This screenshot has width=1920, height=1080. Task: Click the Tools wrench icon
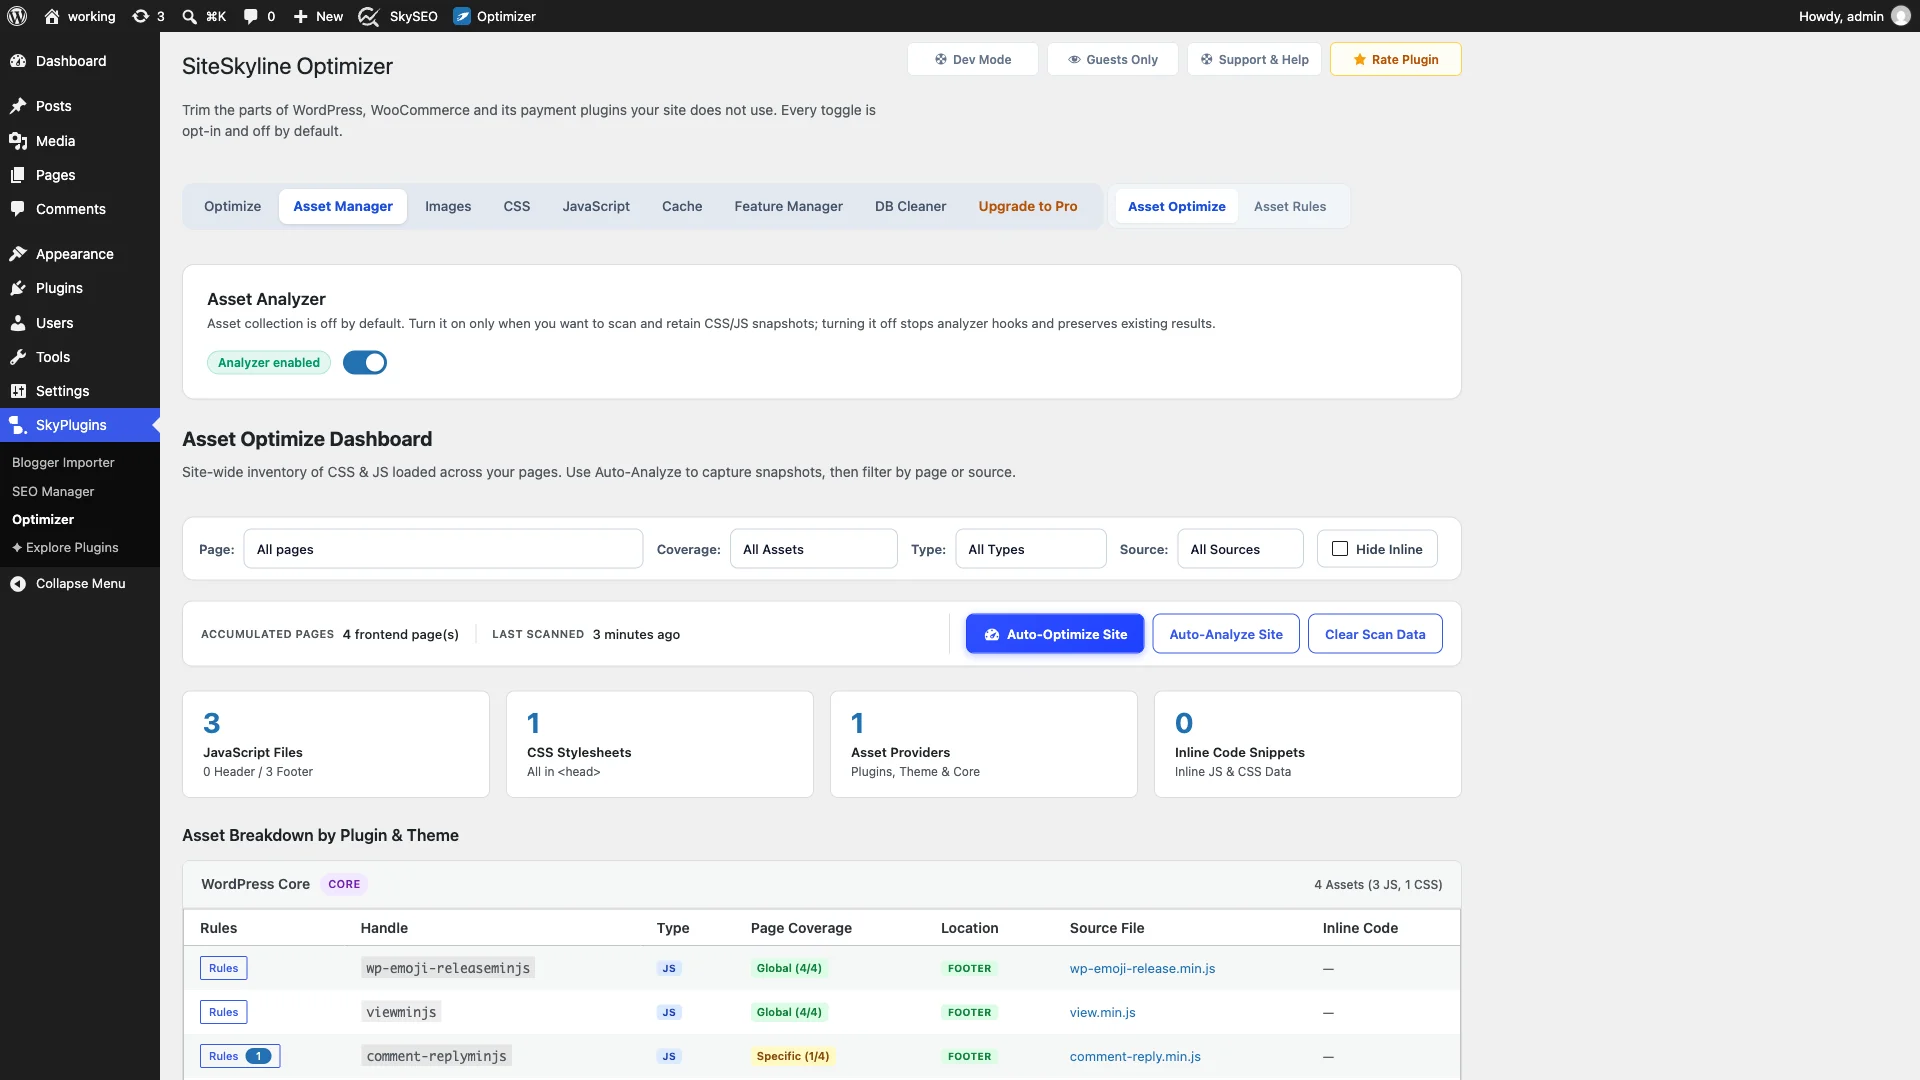(x=18, y=357)
